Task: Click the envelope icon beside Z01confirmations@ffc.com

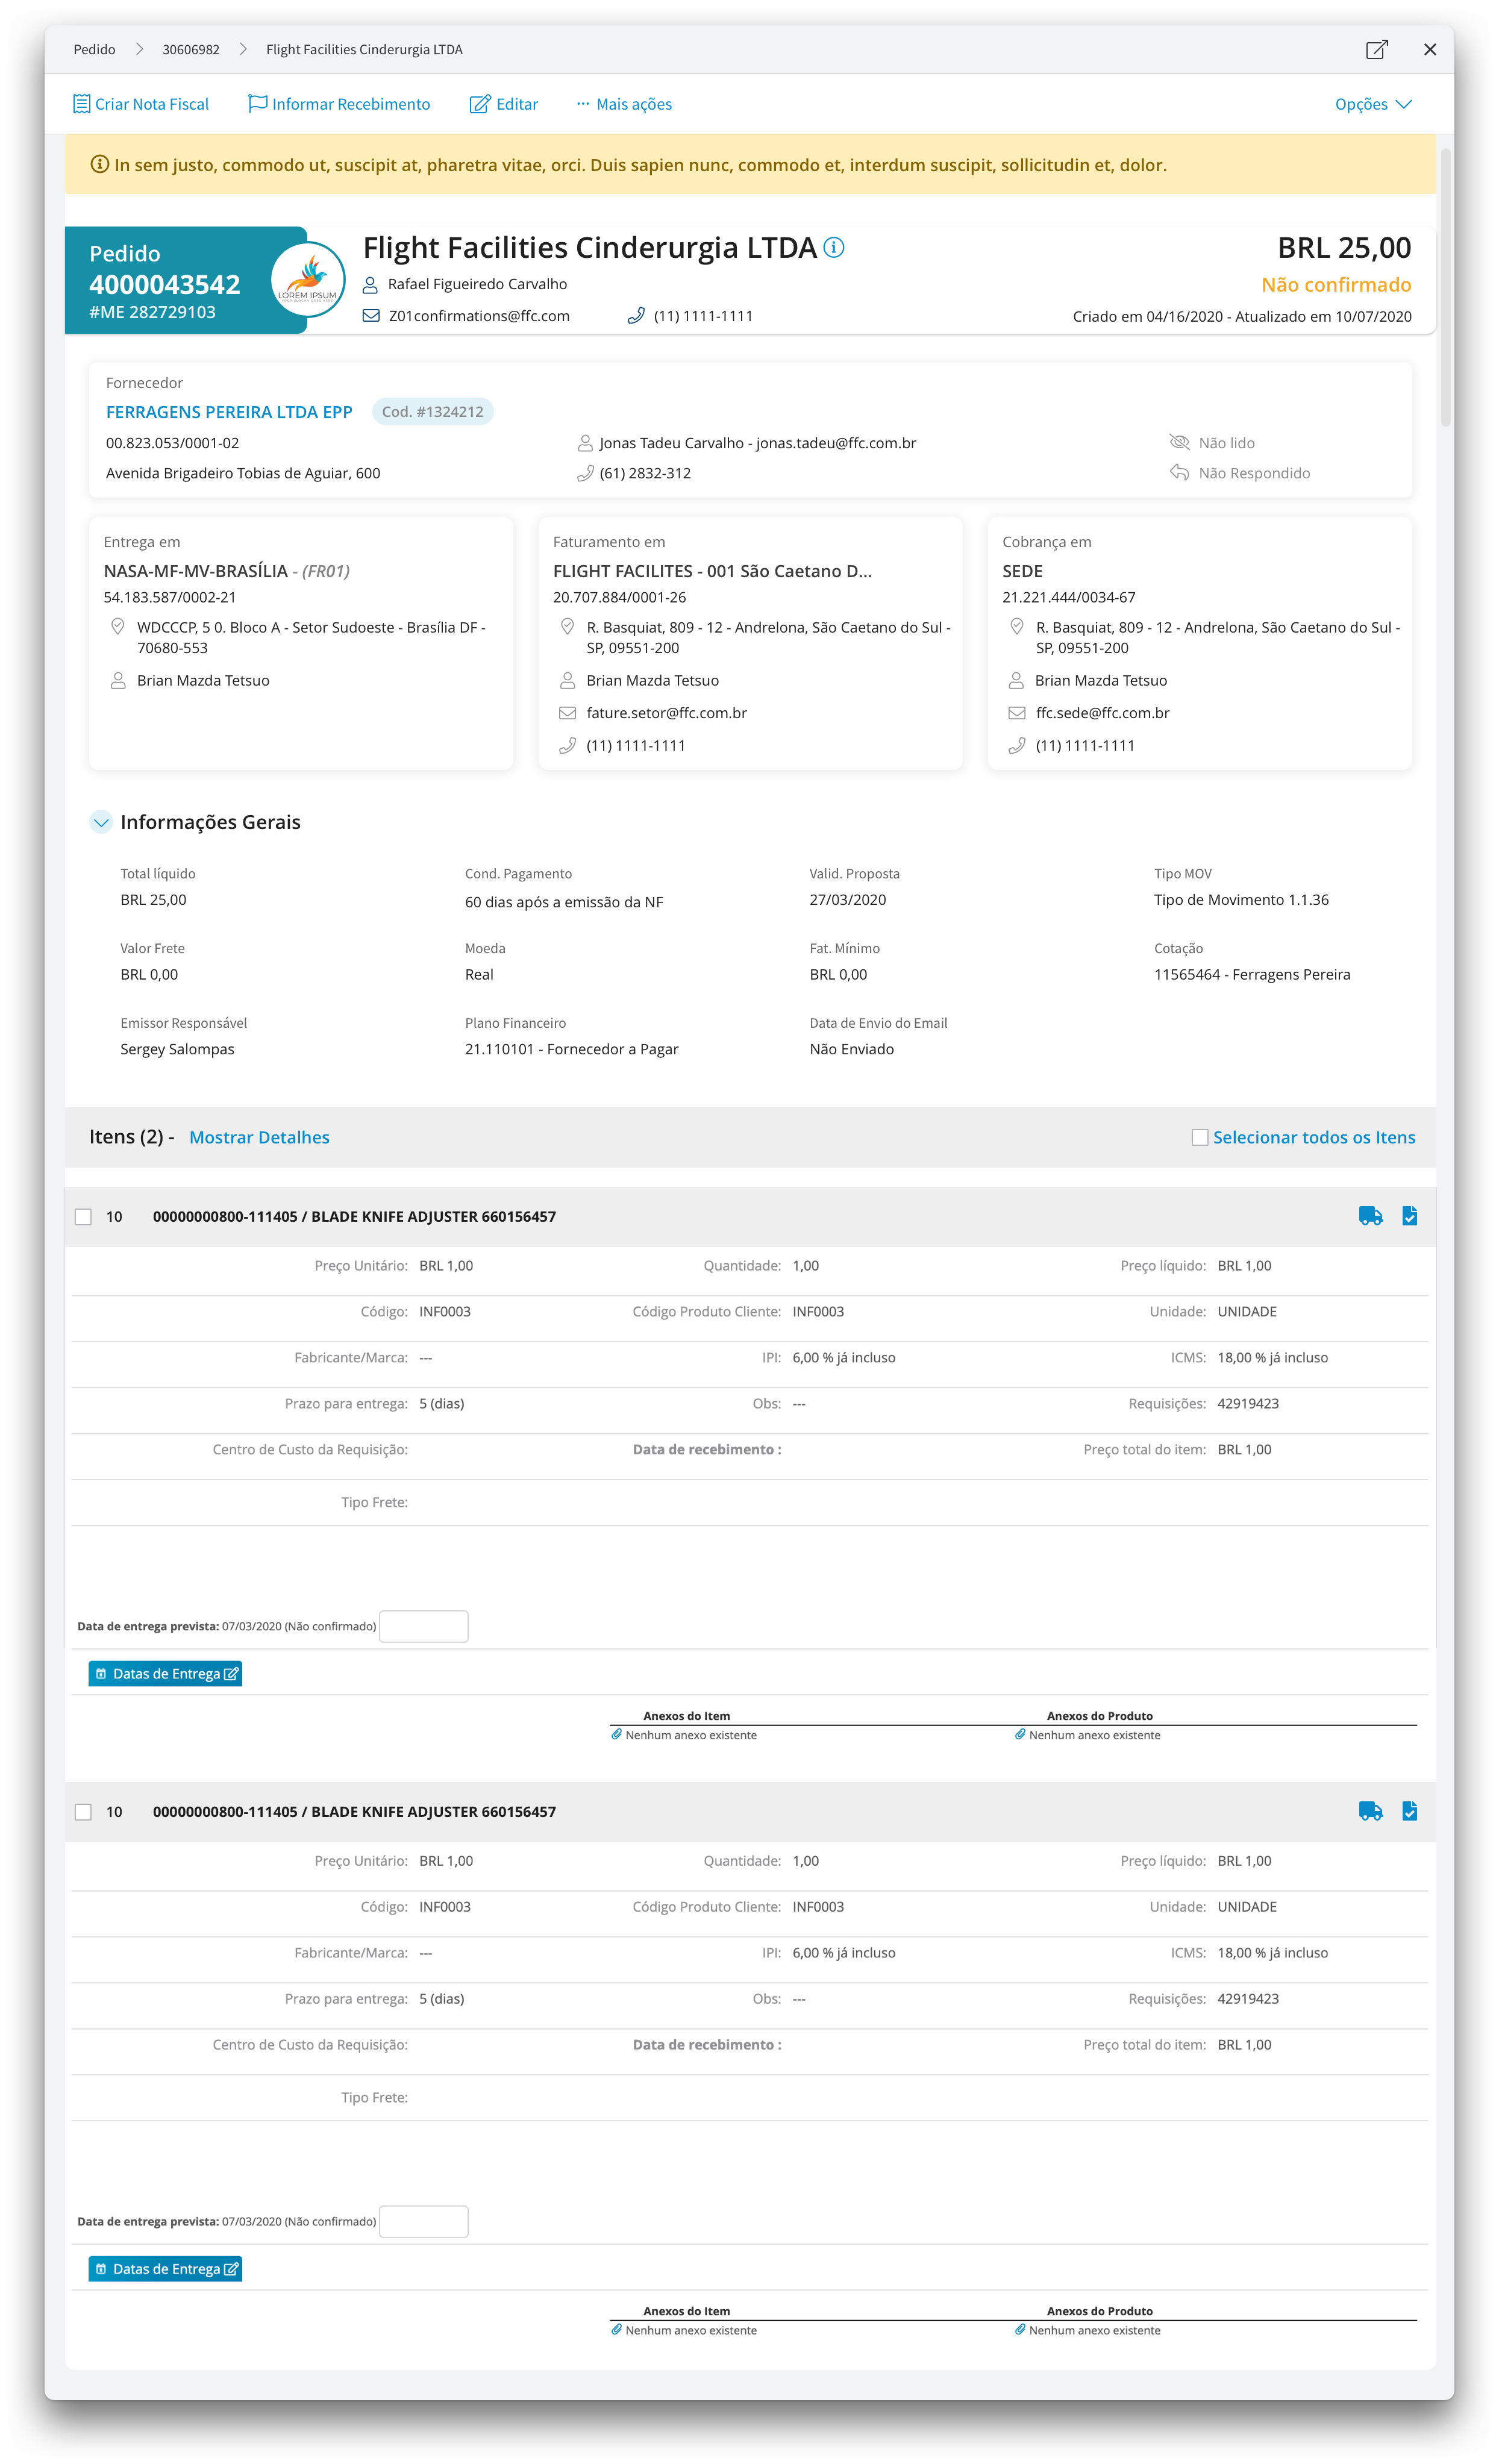Action: pos(370,316)
